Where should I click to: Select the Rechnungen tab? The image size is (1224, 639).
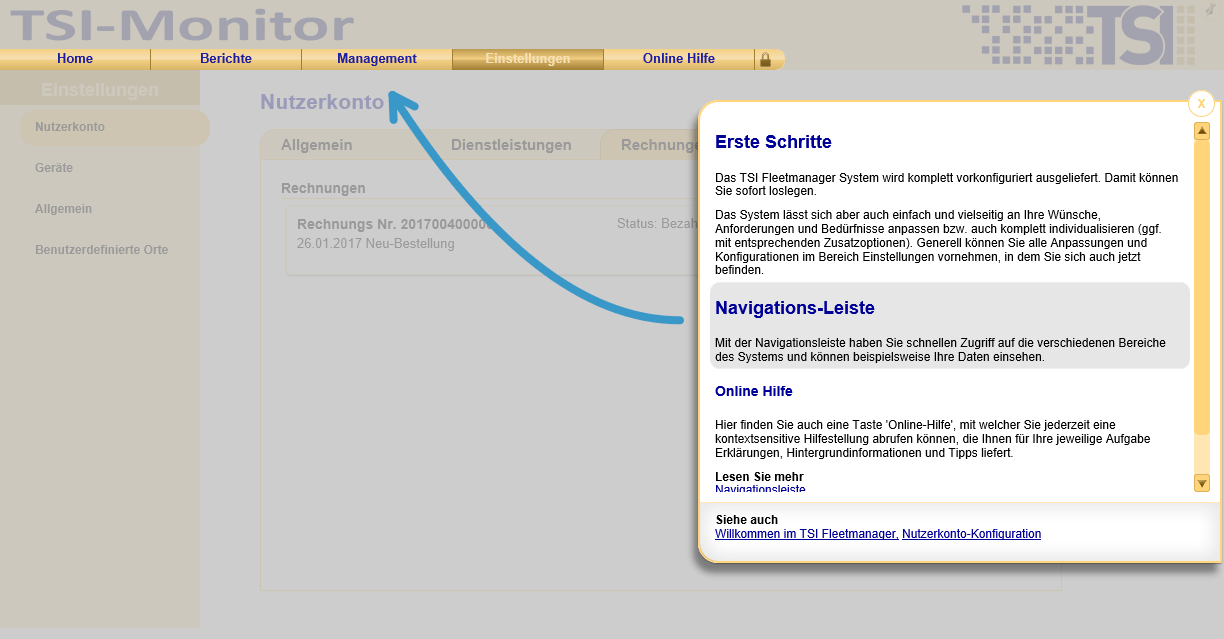[x=649, y=145]
